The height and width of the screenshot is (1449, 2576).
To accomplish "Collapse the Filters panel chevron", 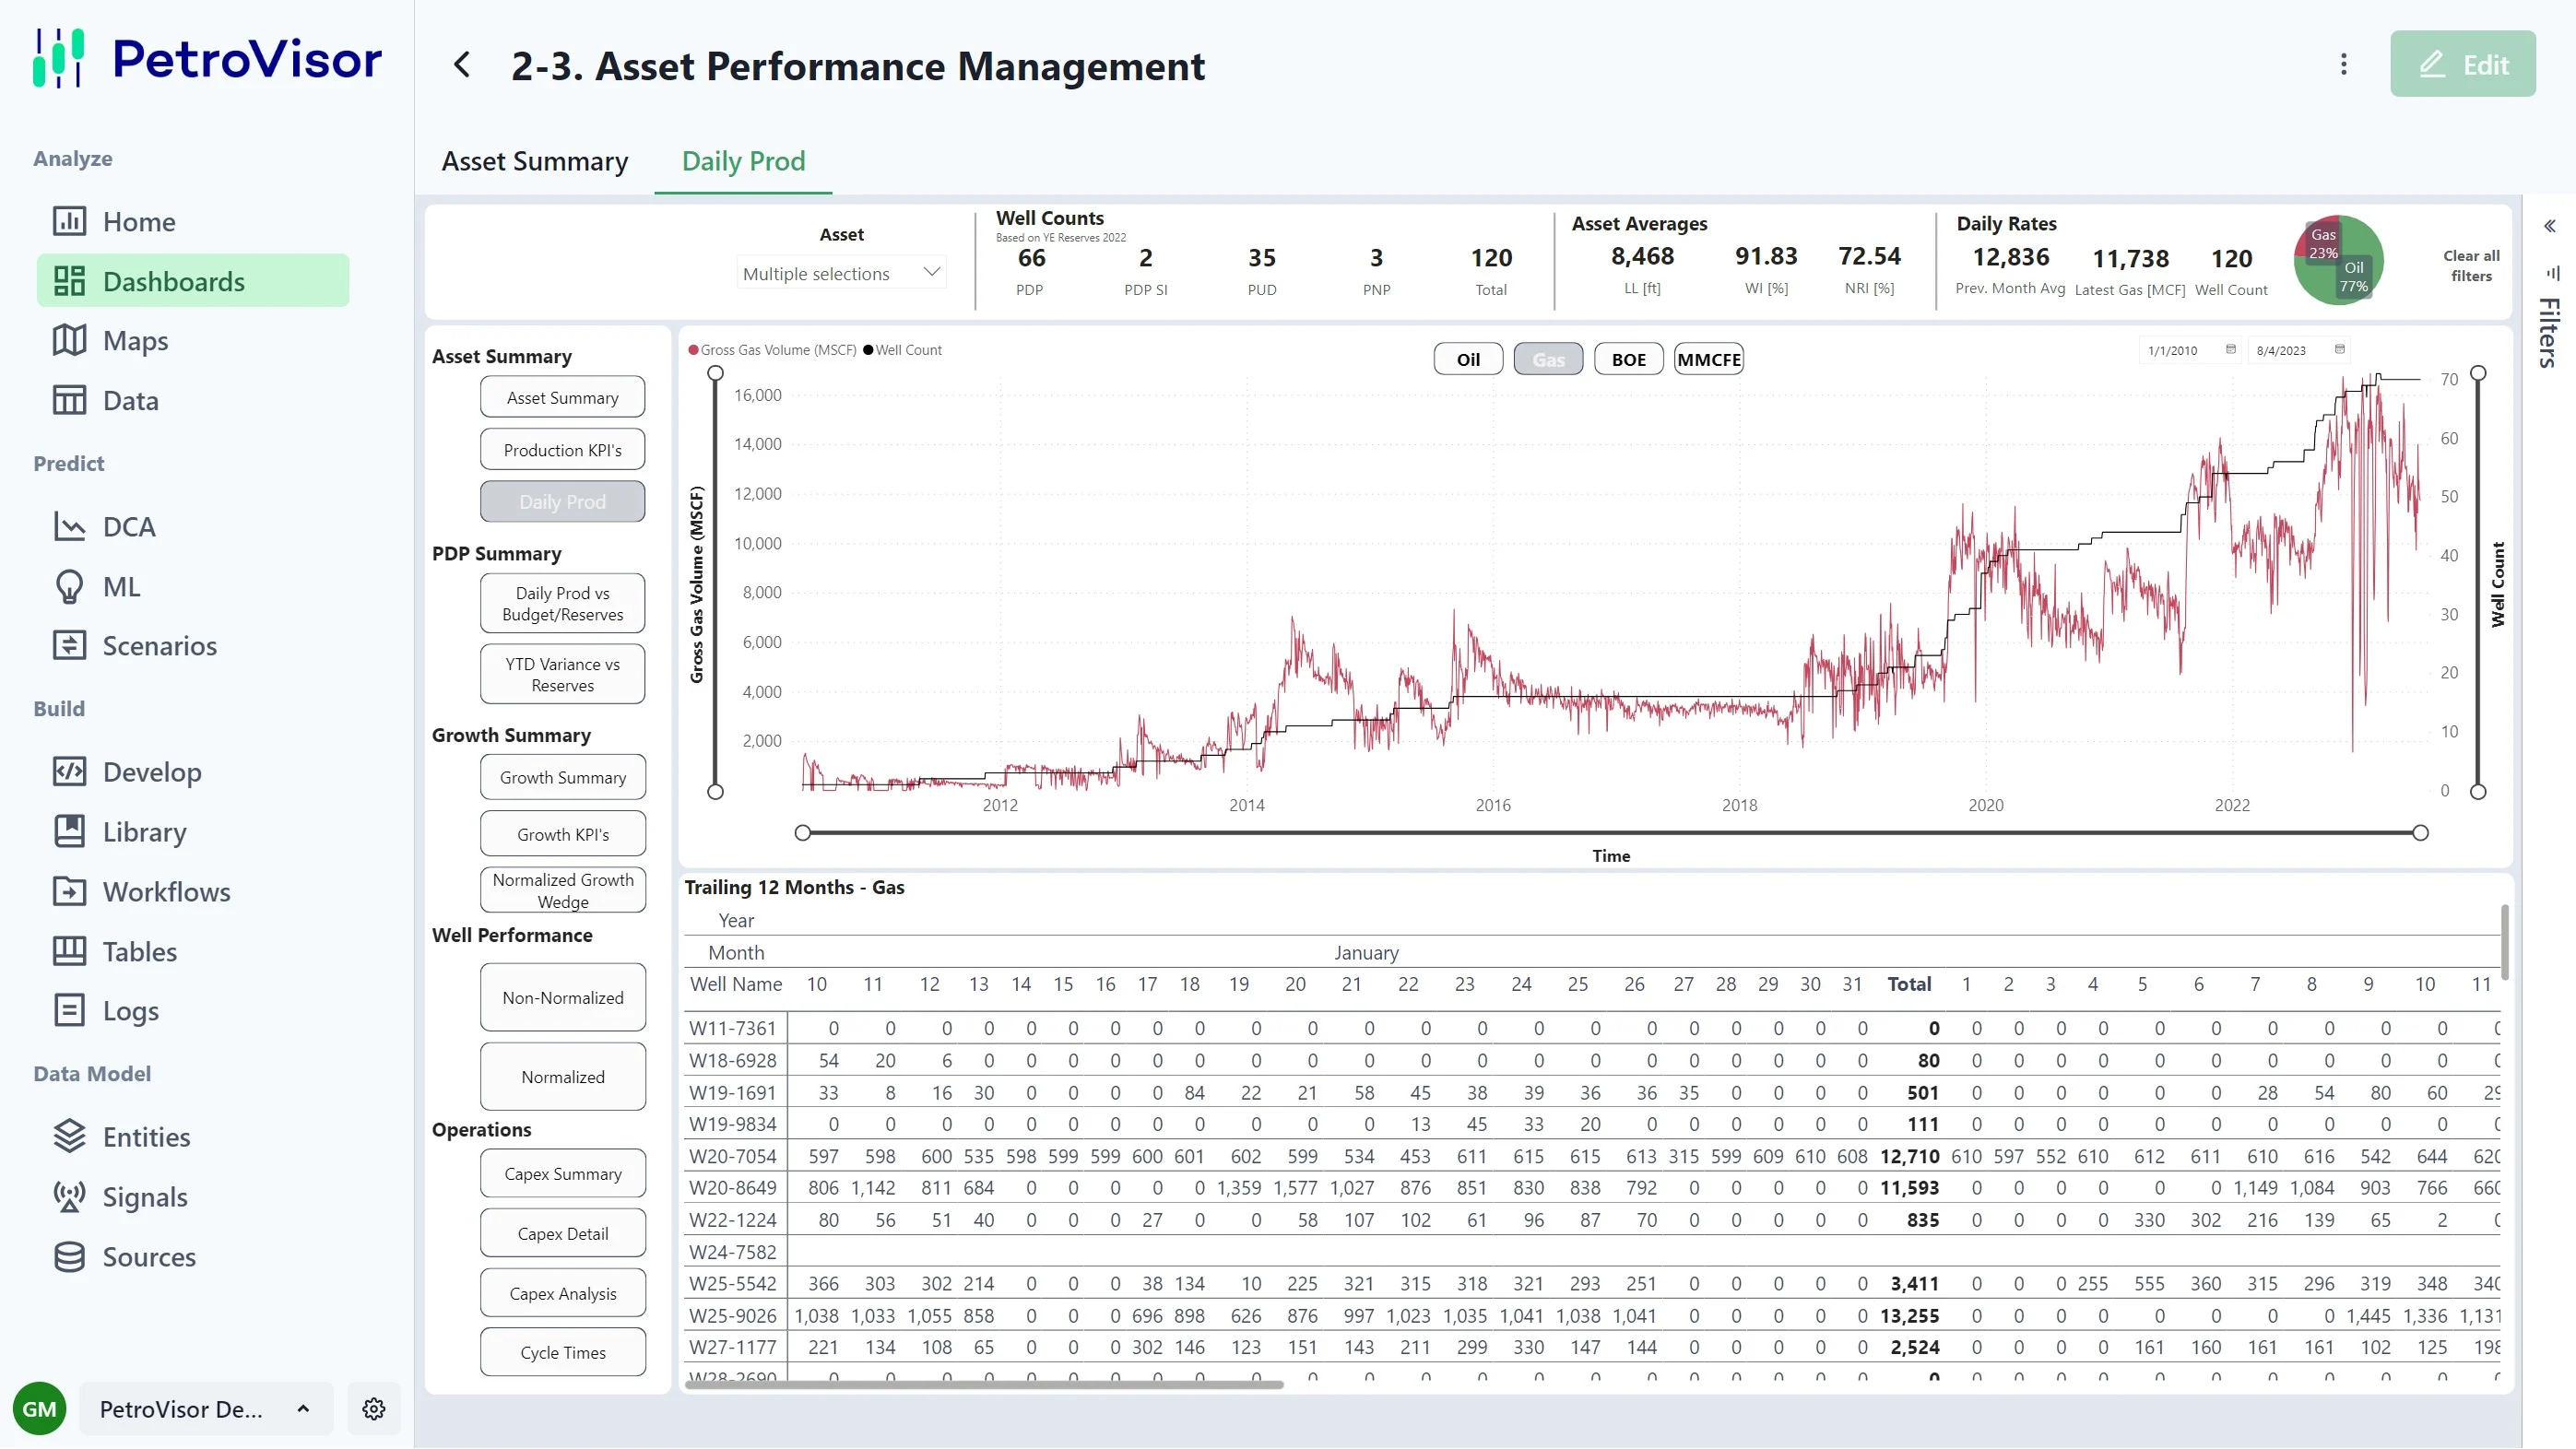I will [2549, 226].
